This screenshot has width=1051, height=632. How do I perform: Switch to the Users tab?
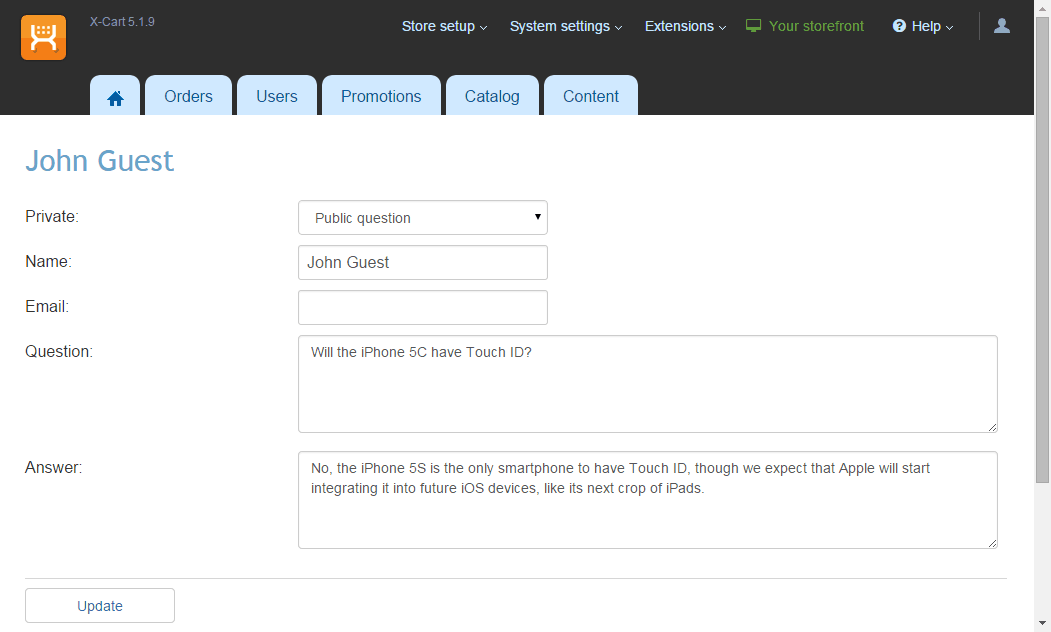277,96
